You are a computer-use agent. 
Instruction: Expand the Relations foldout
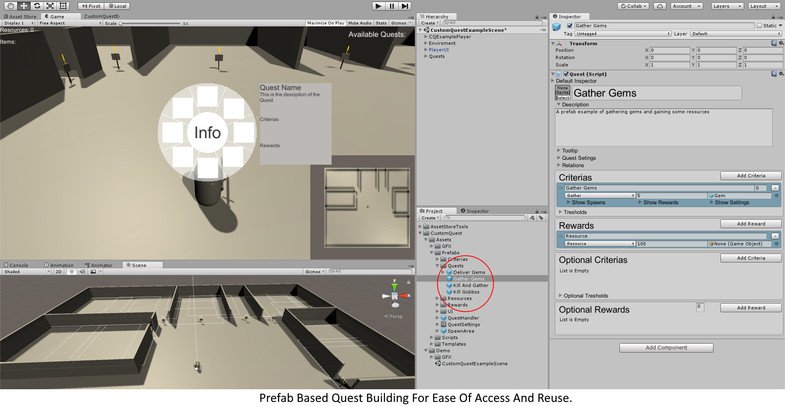570,165
